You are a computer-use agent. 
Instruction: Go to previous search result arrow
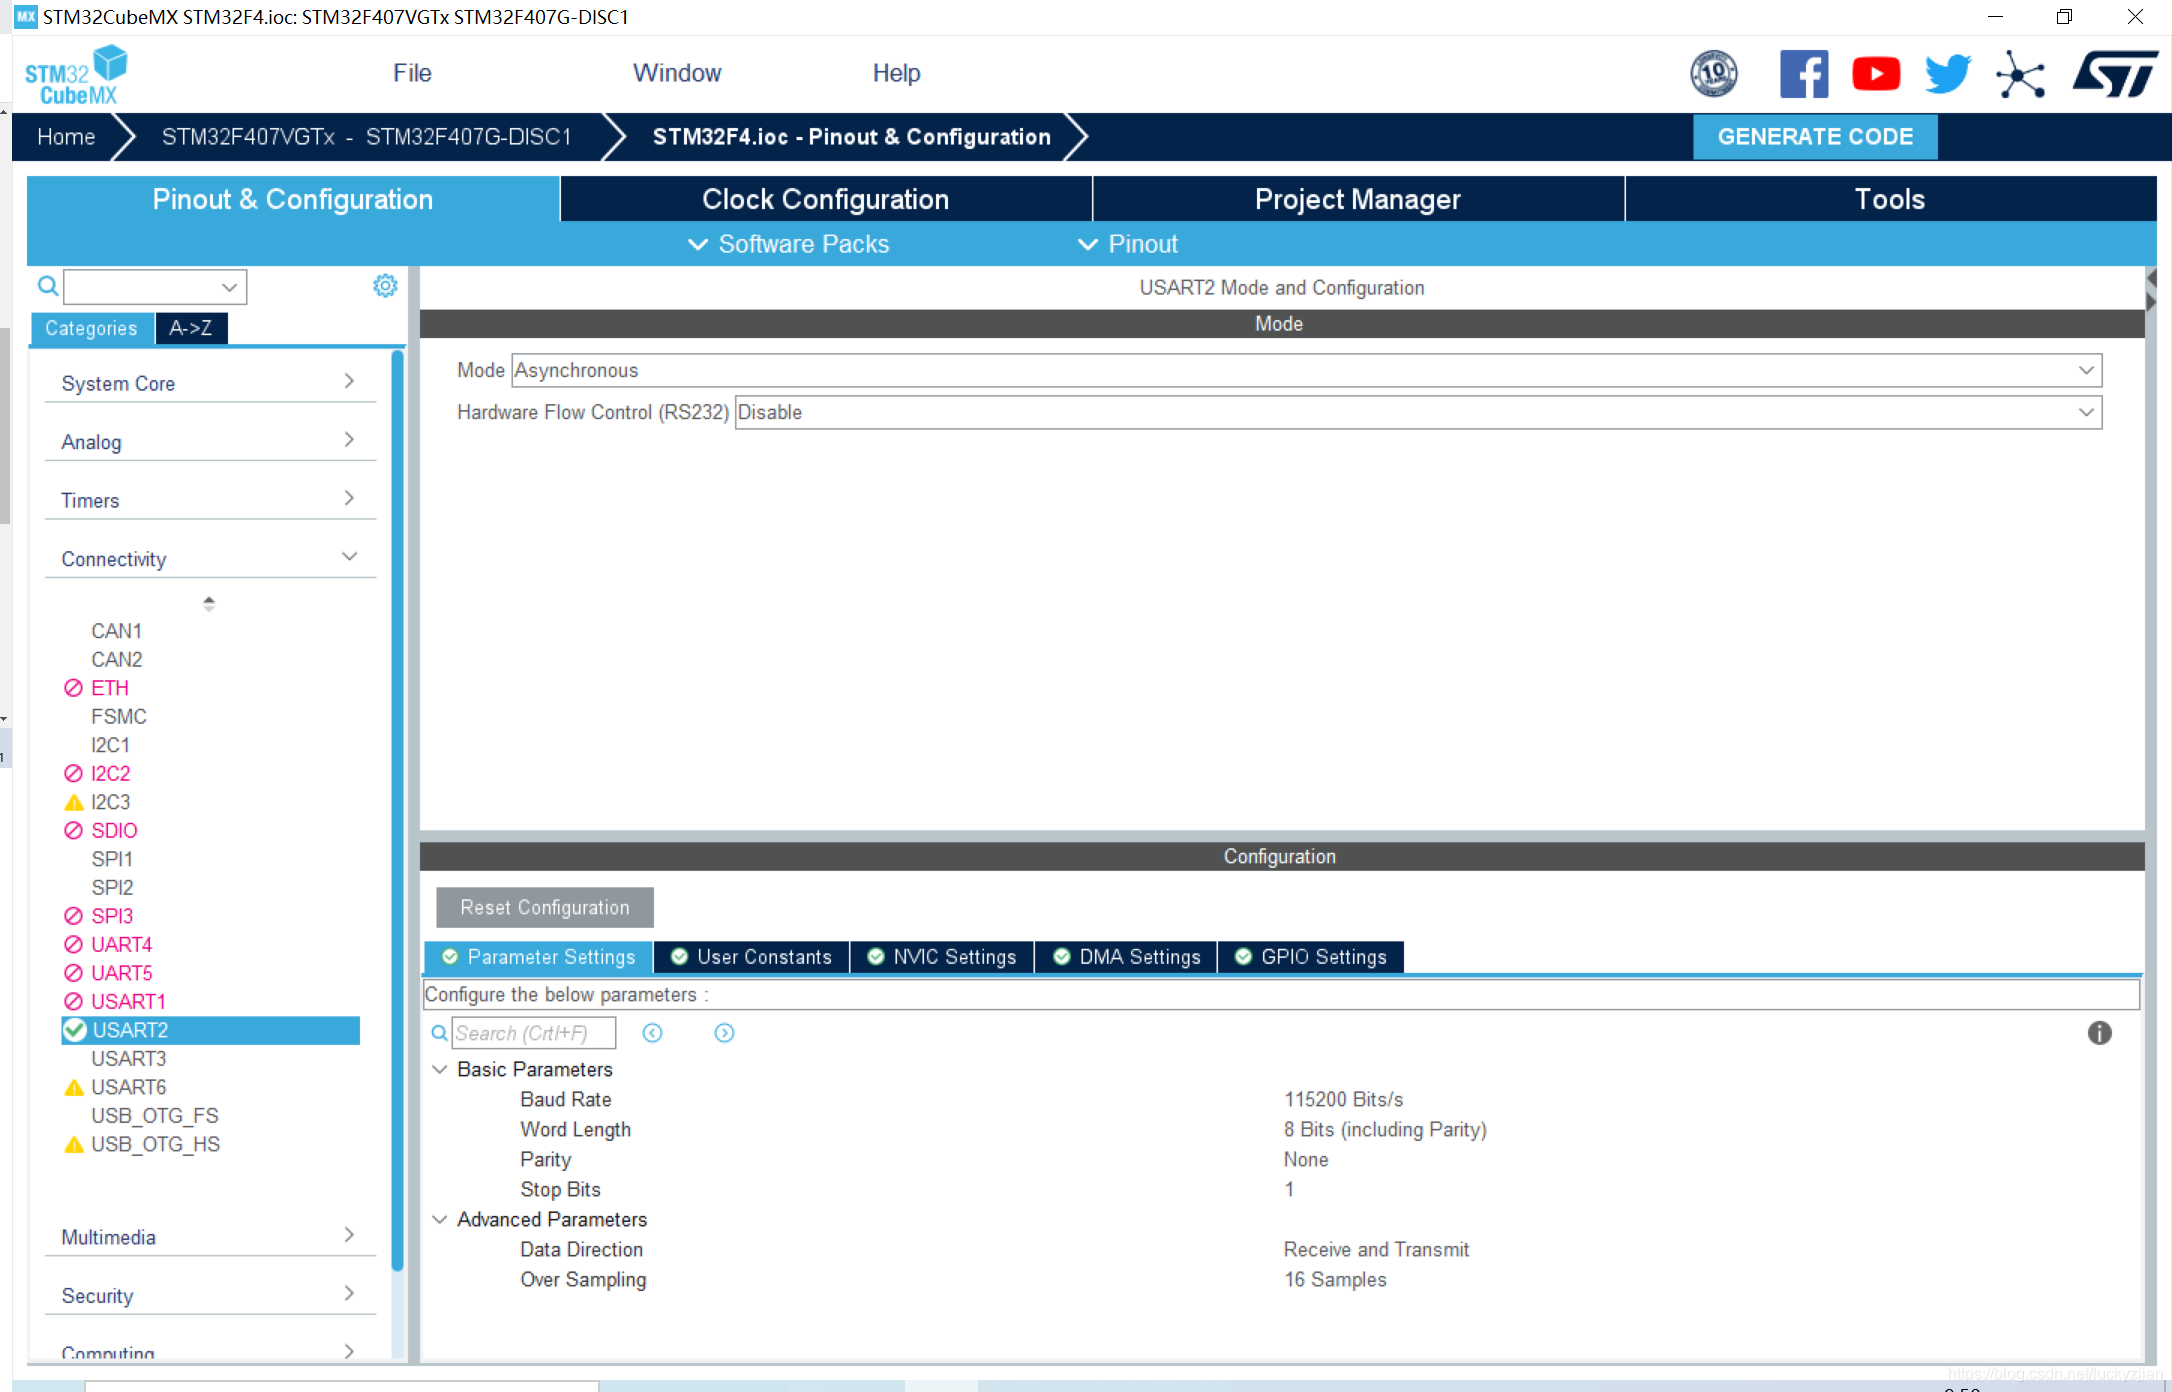click(652, 1033)
